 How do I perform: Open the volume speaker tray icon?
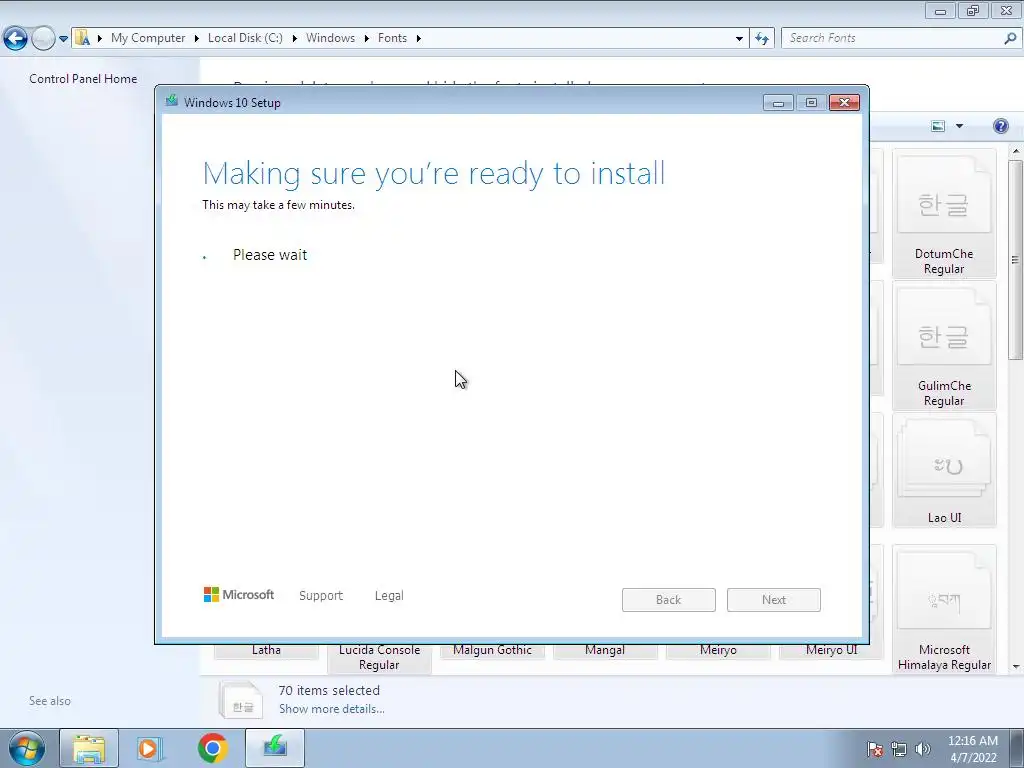(923, 749)
